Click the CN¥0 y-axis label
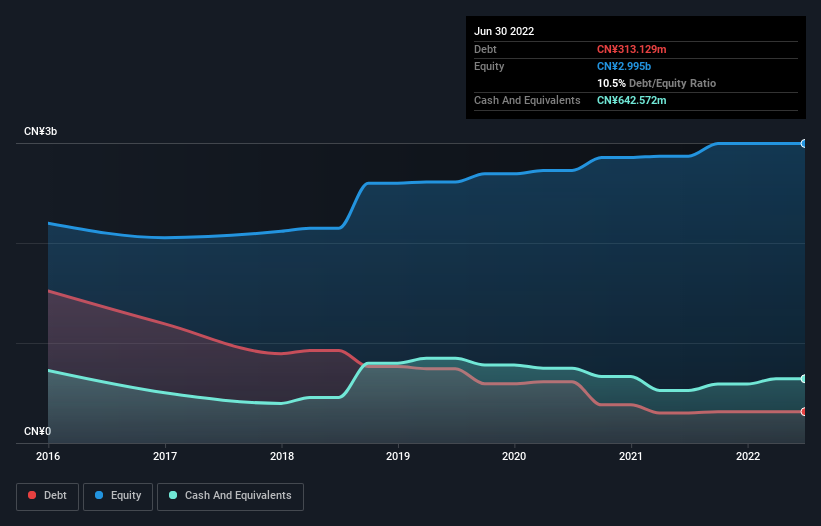821x526 pixels. 38,431
